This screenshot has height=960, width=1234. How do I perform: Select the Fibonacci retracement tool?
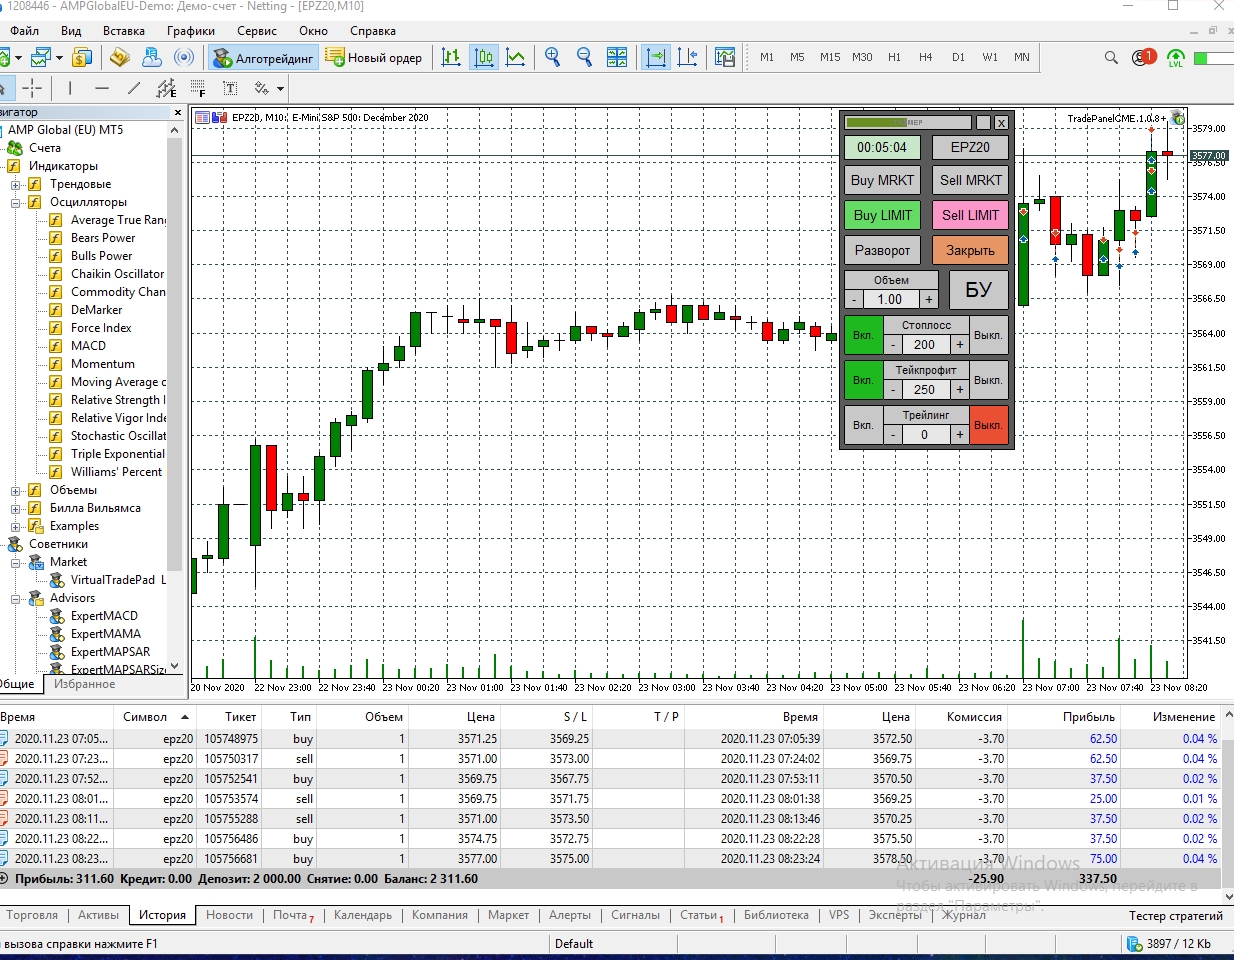point(198,88)
